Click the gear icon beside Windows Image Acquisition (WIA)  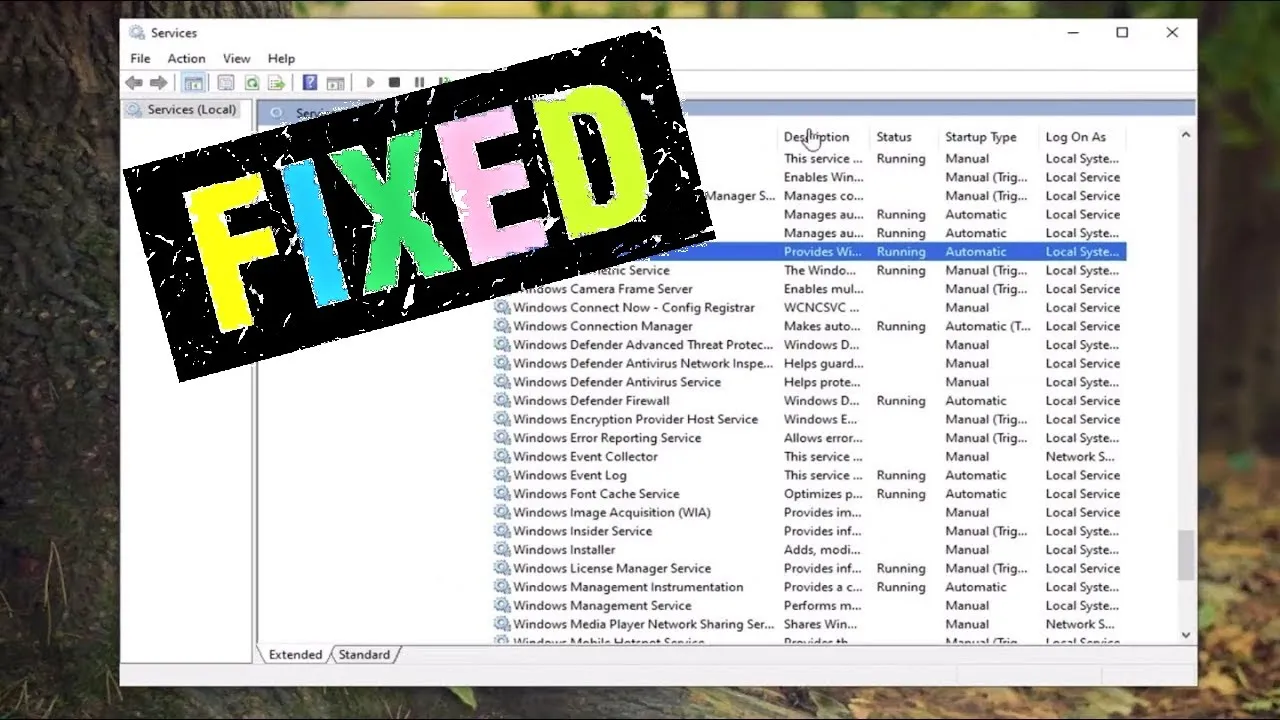coord(502,513)
